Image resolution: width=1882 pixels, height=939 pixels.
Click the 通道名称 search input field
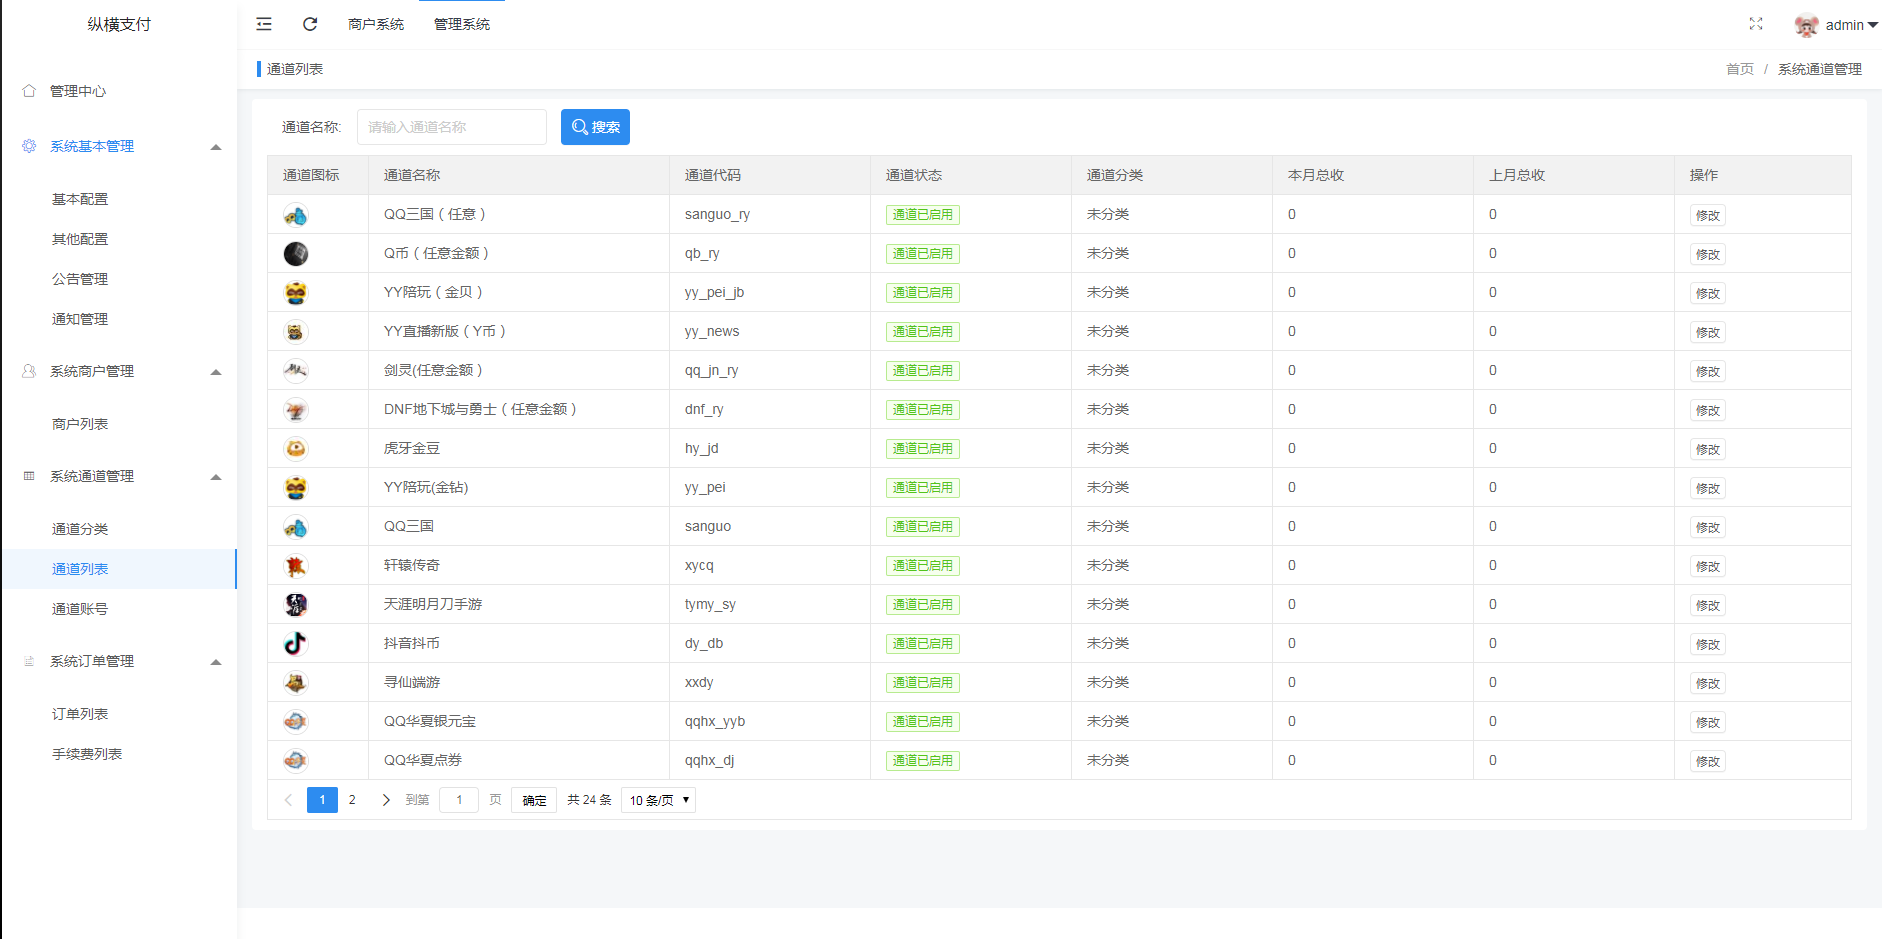tap(451, 127)
